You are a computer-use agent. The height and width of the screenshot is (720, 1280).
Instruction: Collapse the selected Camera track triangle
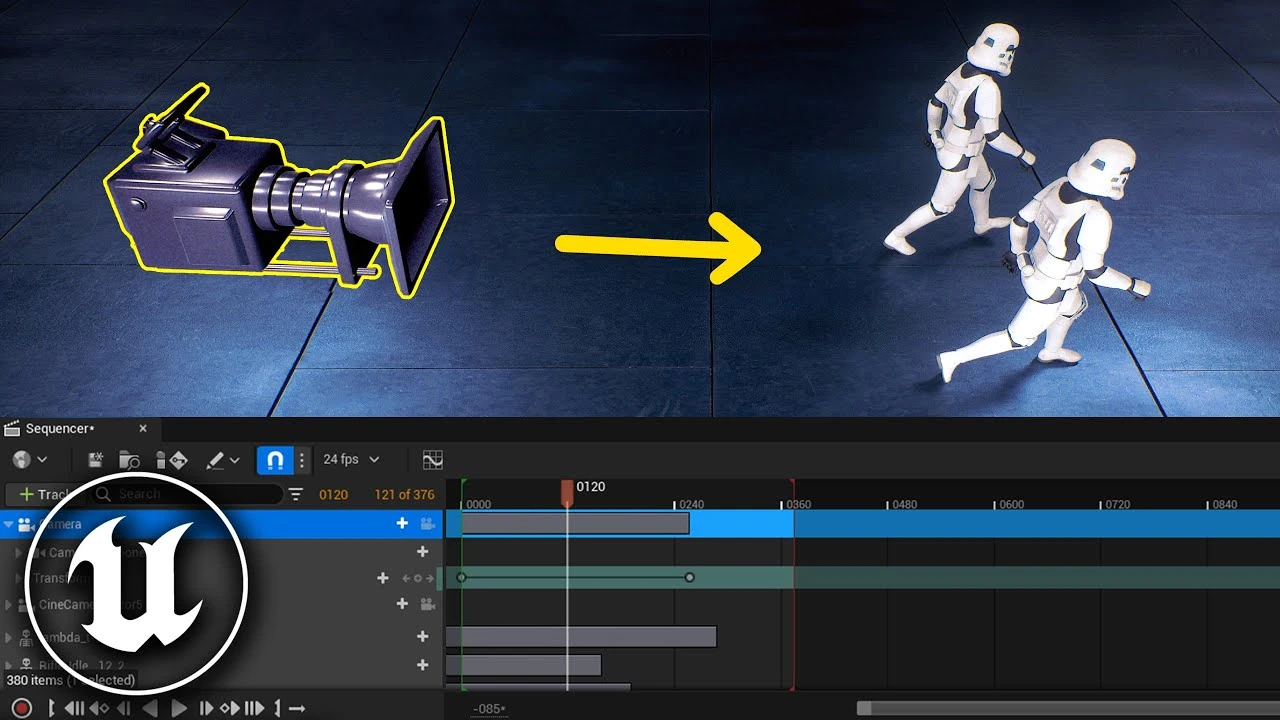8,524
